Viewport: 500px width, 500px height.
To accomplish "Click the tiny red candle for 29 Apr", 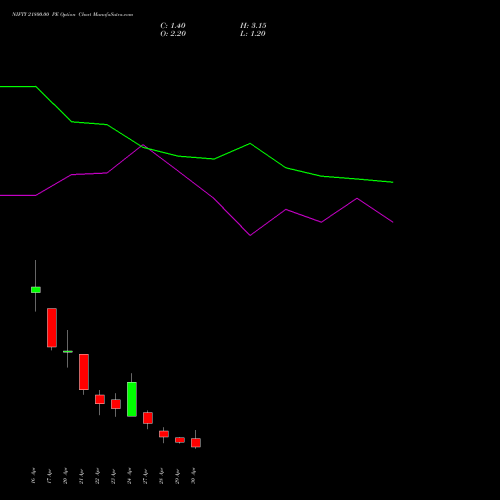I will 180,440.
